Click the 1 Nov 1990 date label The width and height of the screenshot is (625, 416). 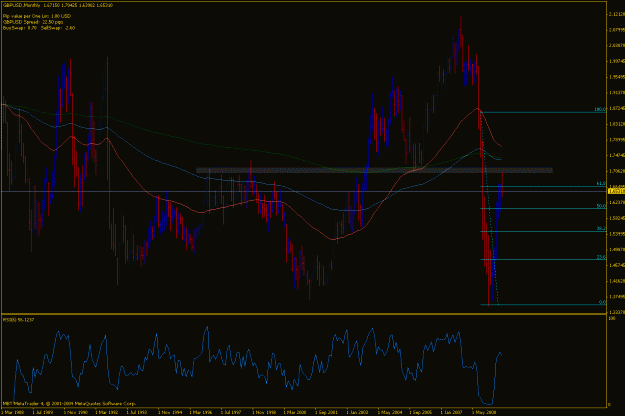point(75,412)
